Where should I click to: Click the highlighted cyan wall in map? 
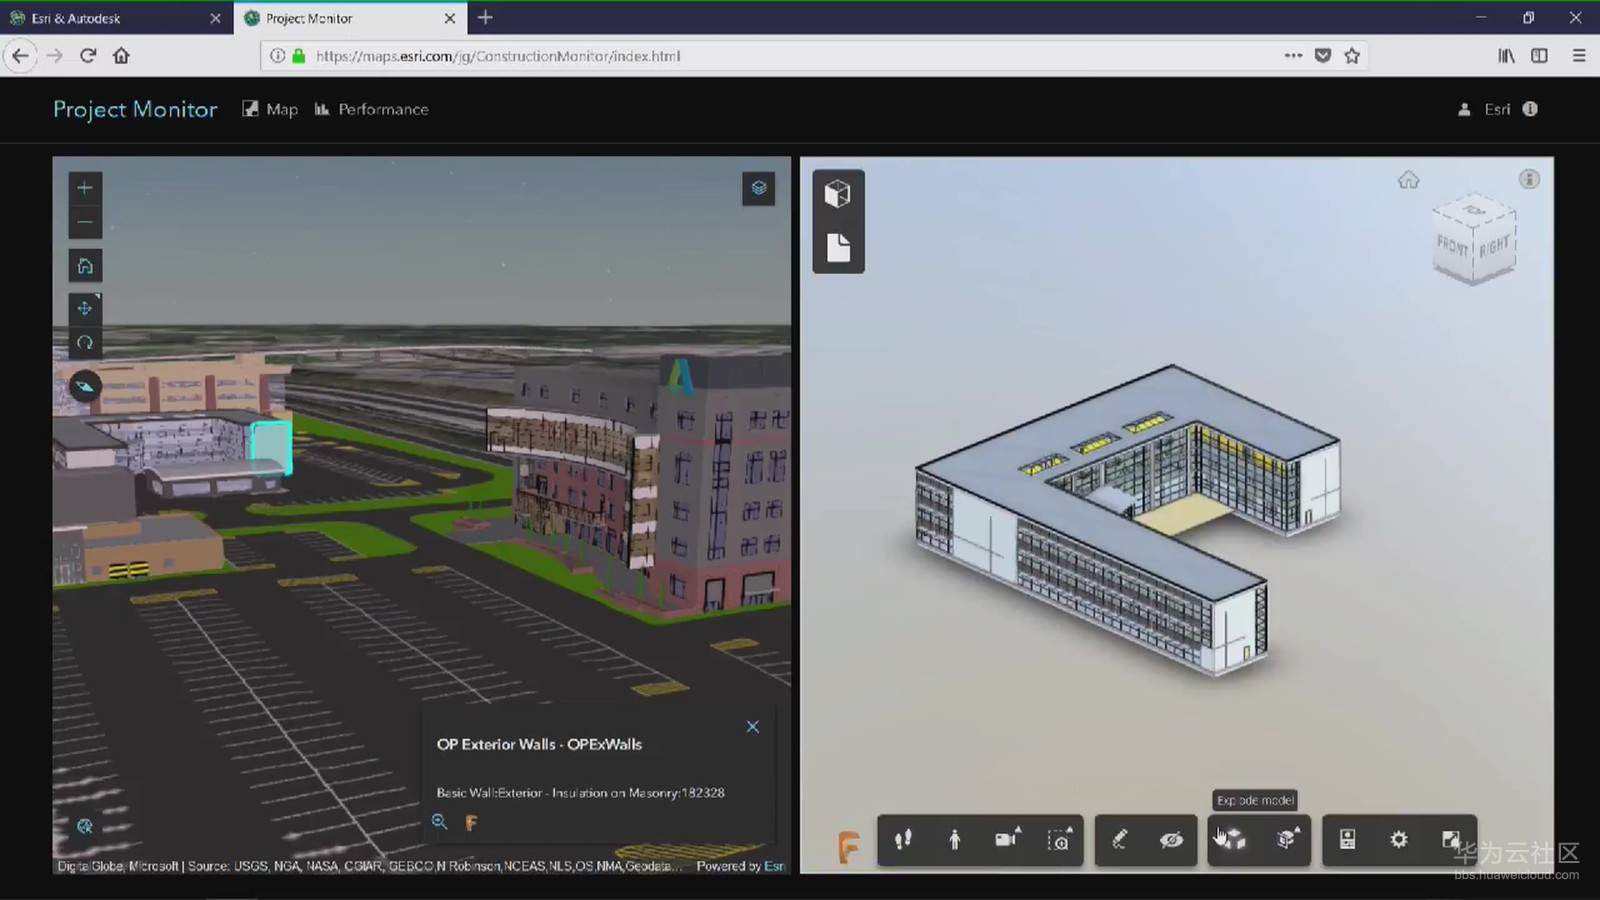point(271,446)
